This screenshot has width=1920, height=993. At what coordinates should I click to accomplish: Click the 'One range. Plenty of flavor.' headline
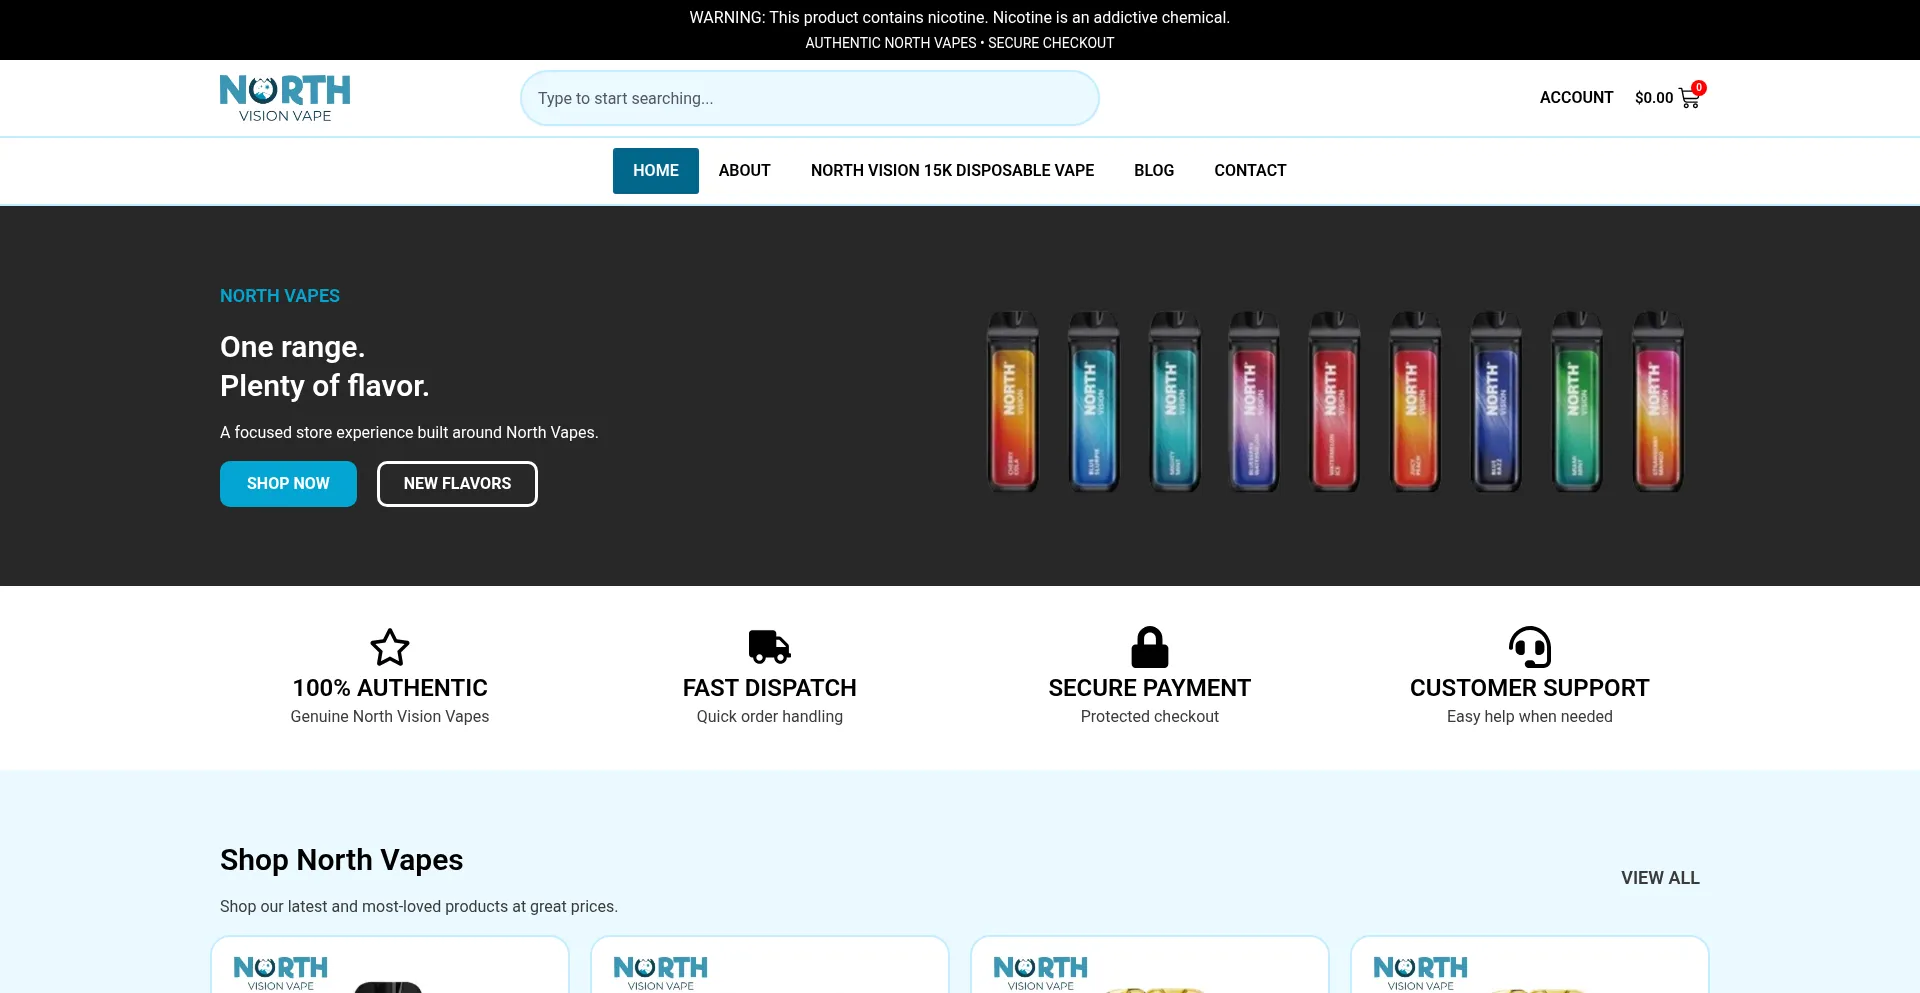pyautogui.click(x=325, y=366)
